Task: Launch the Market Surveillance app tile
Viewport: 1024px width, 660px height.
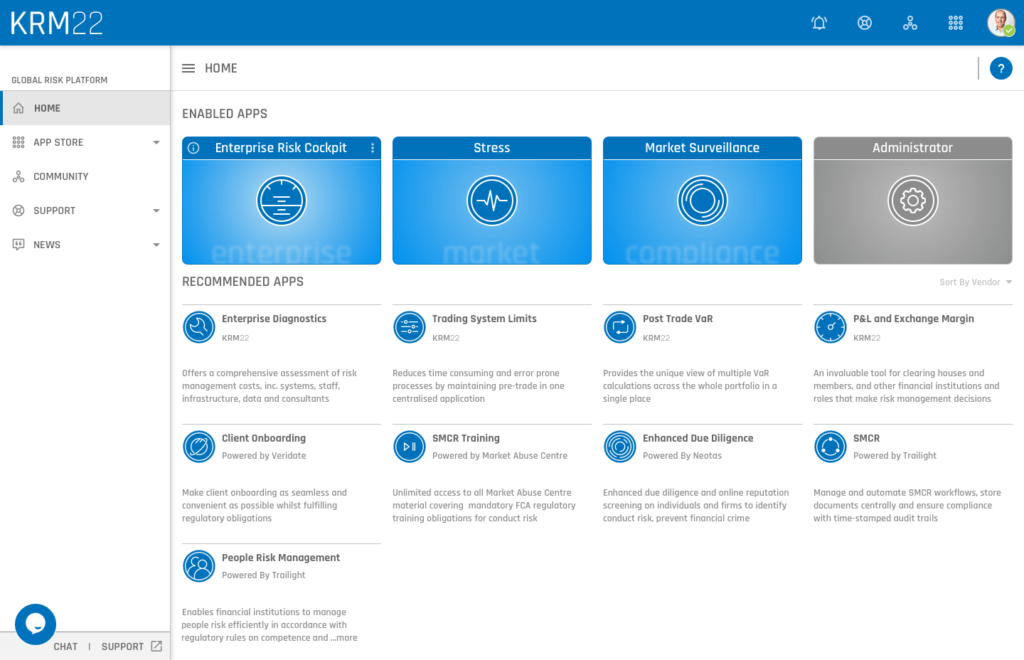Action: point(702,200)
